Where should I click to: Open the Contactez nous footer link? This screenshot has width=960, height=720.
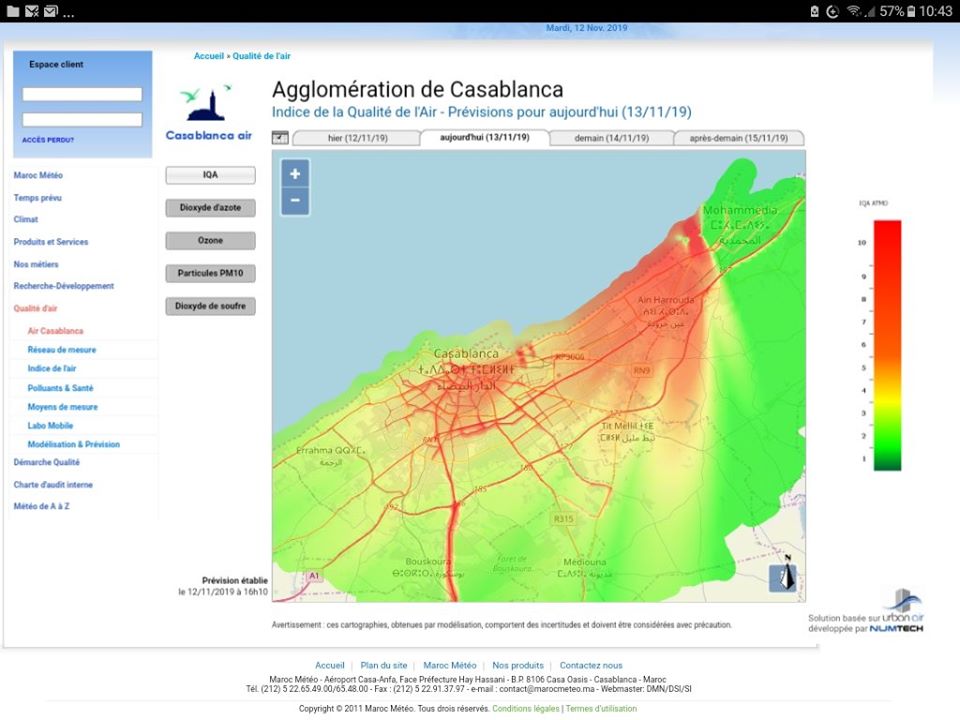[590, 665]
